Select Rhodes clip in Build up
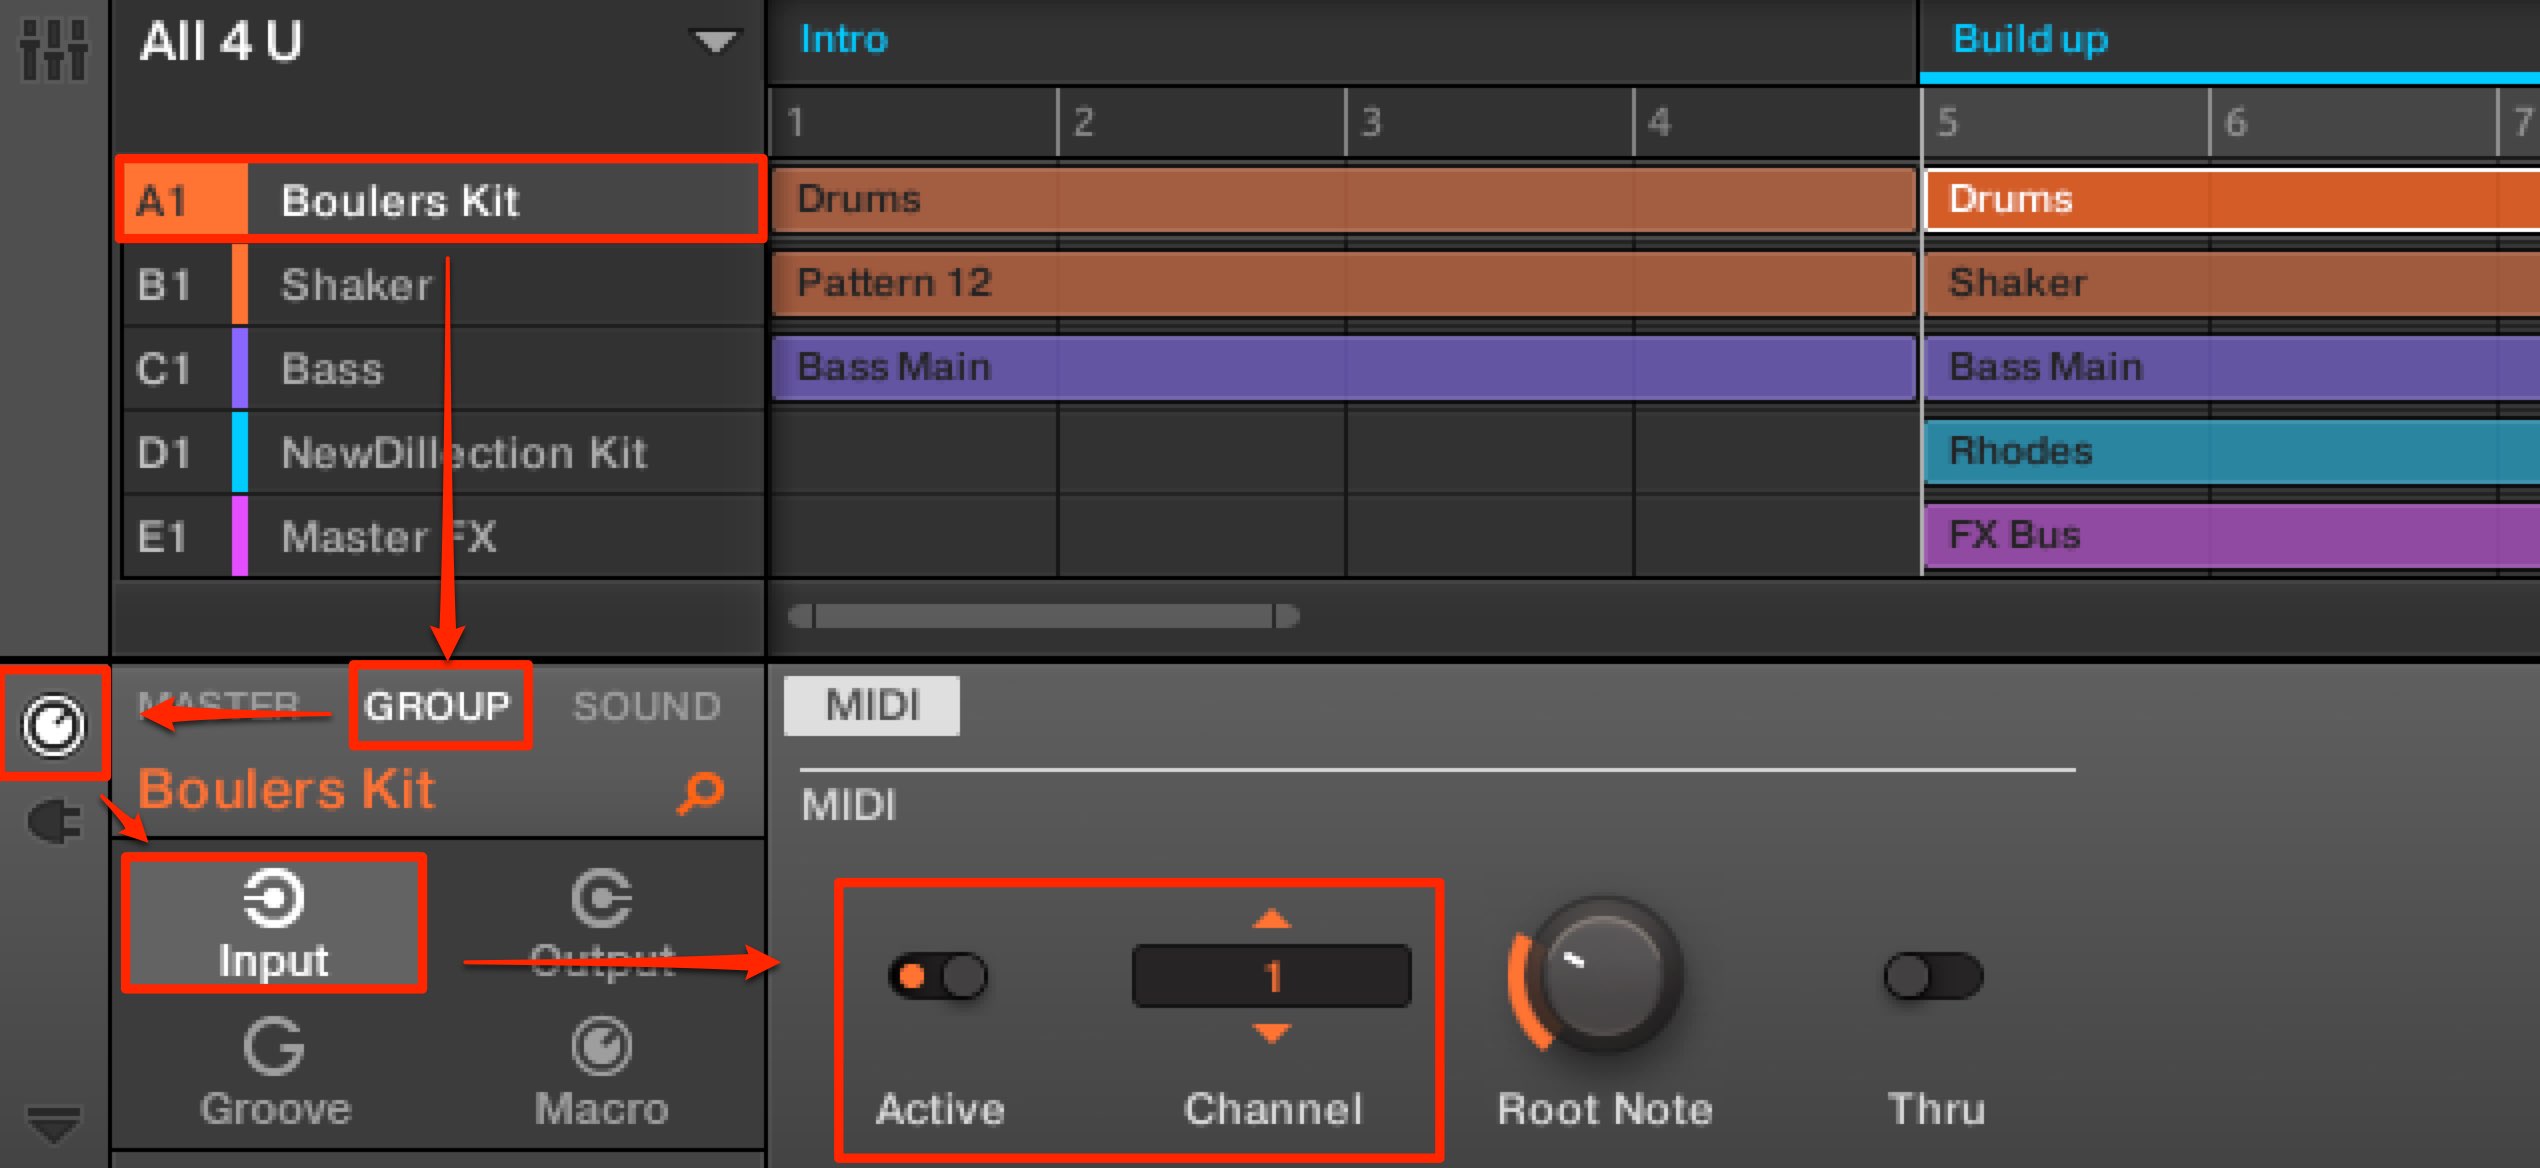 [x=2232, y=451]
